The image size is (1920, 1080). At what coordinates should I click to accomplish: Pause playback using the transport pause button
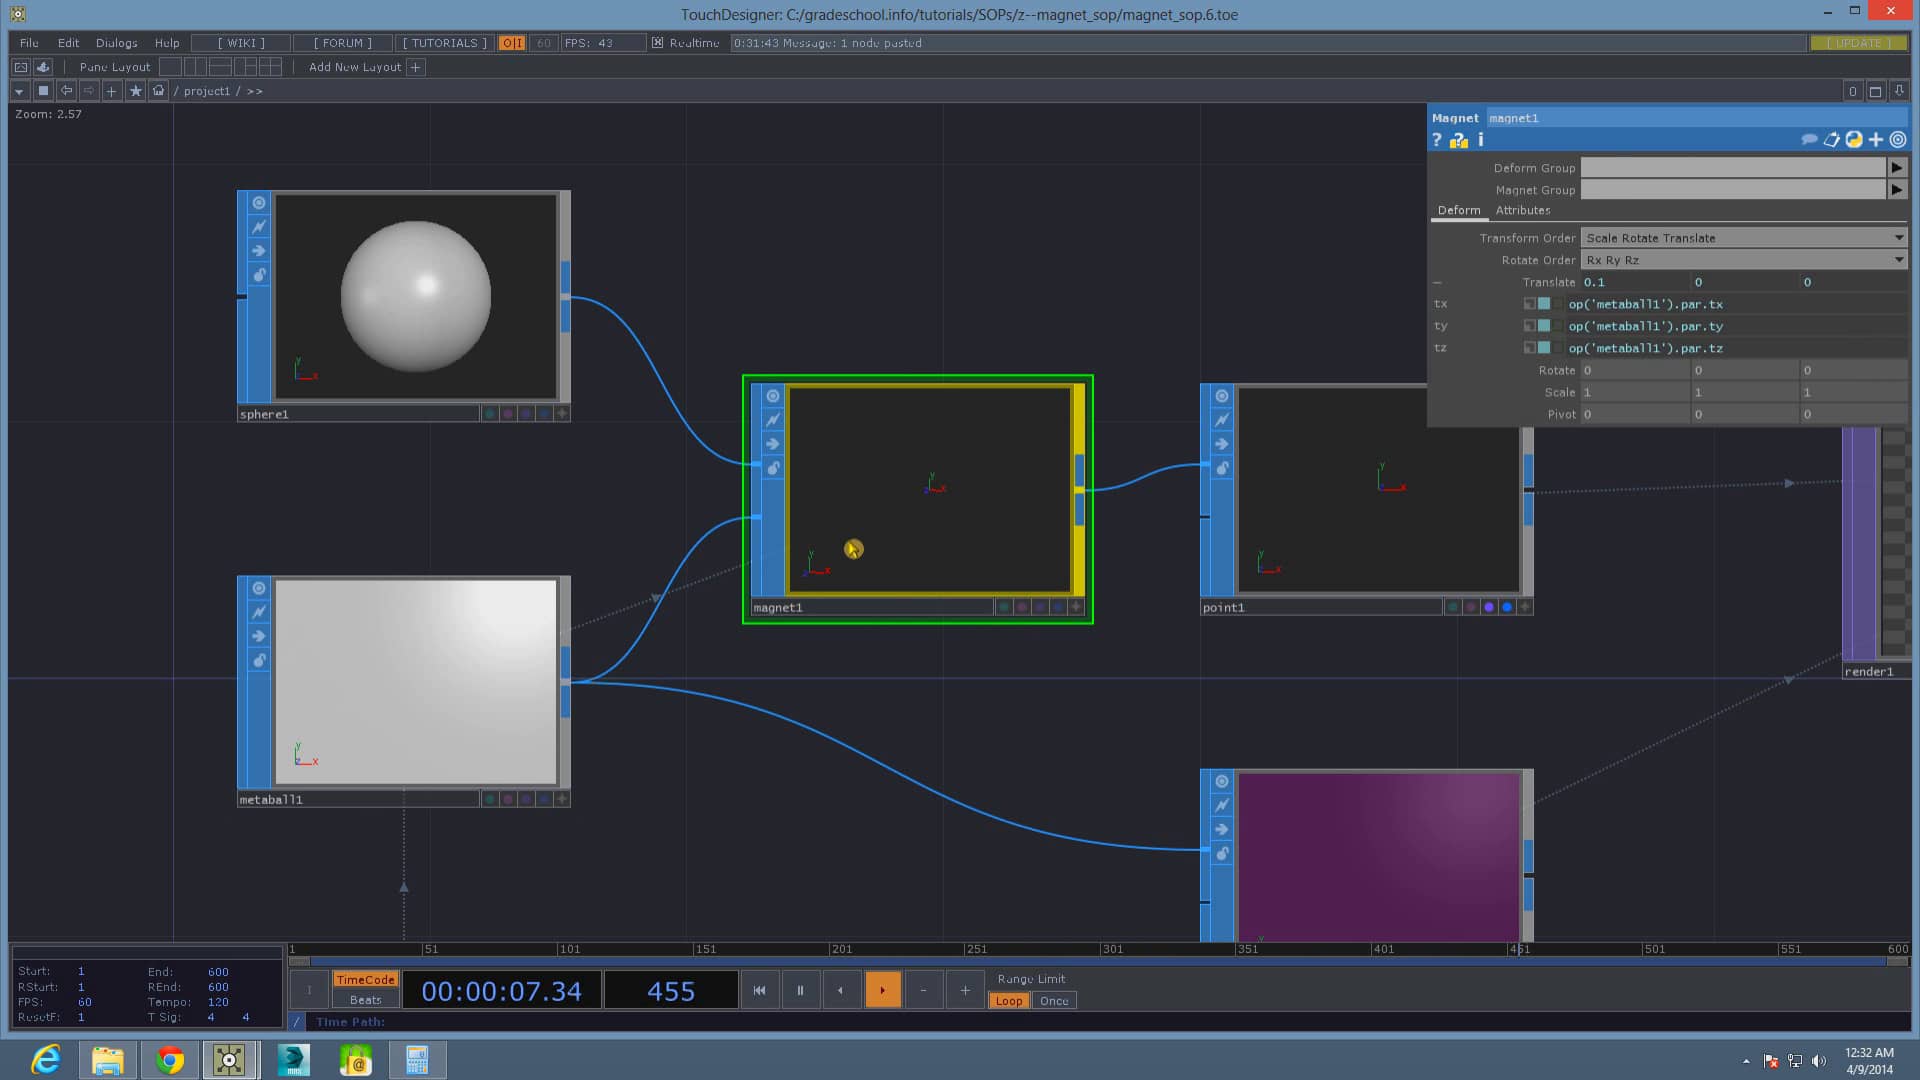800,989
